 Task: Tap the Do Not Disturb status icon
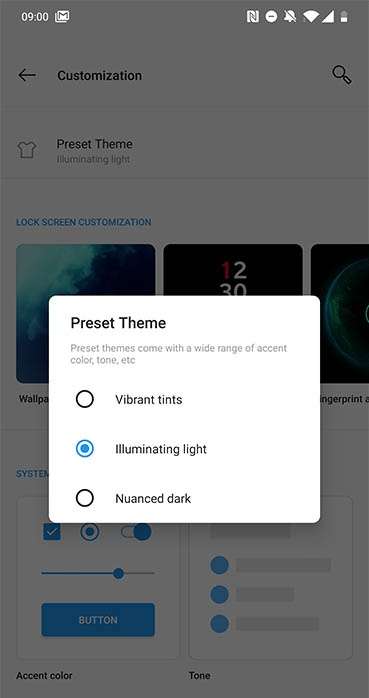pyautogui.click(x=271, y=17)
